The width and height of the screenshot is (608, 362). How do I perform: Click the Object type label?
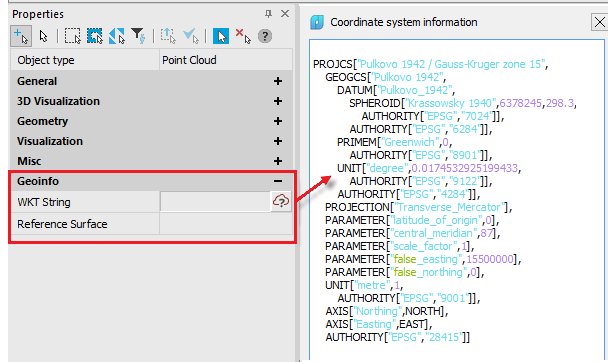(x=46, y=60)
